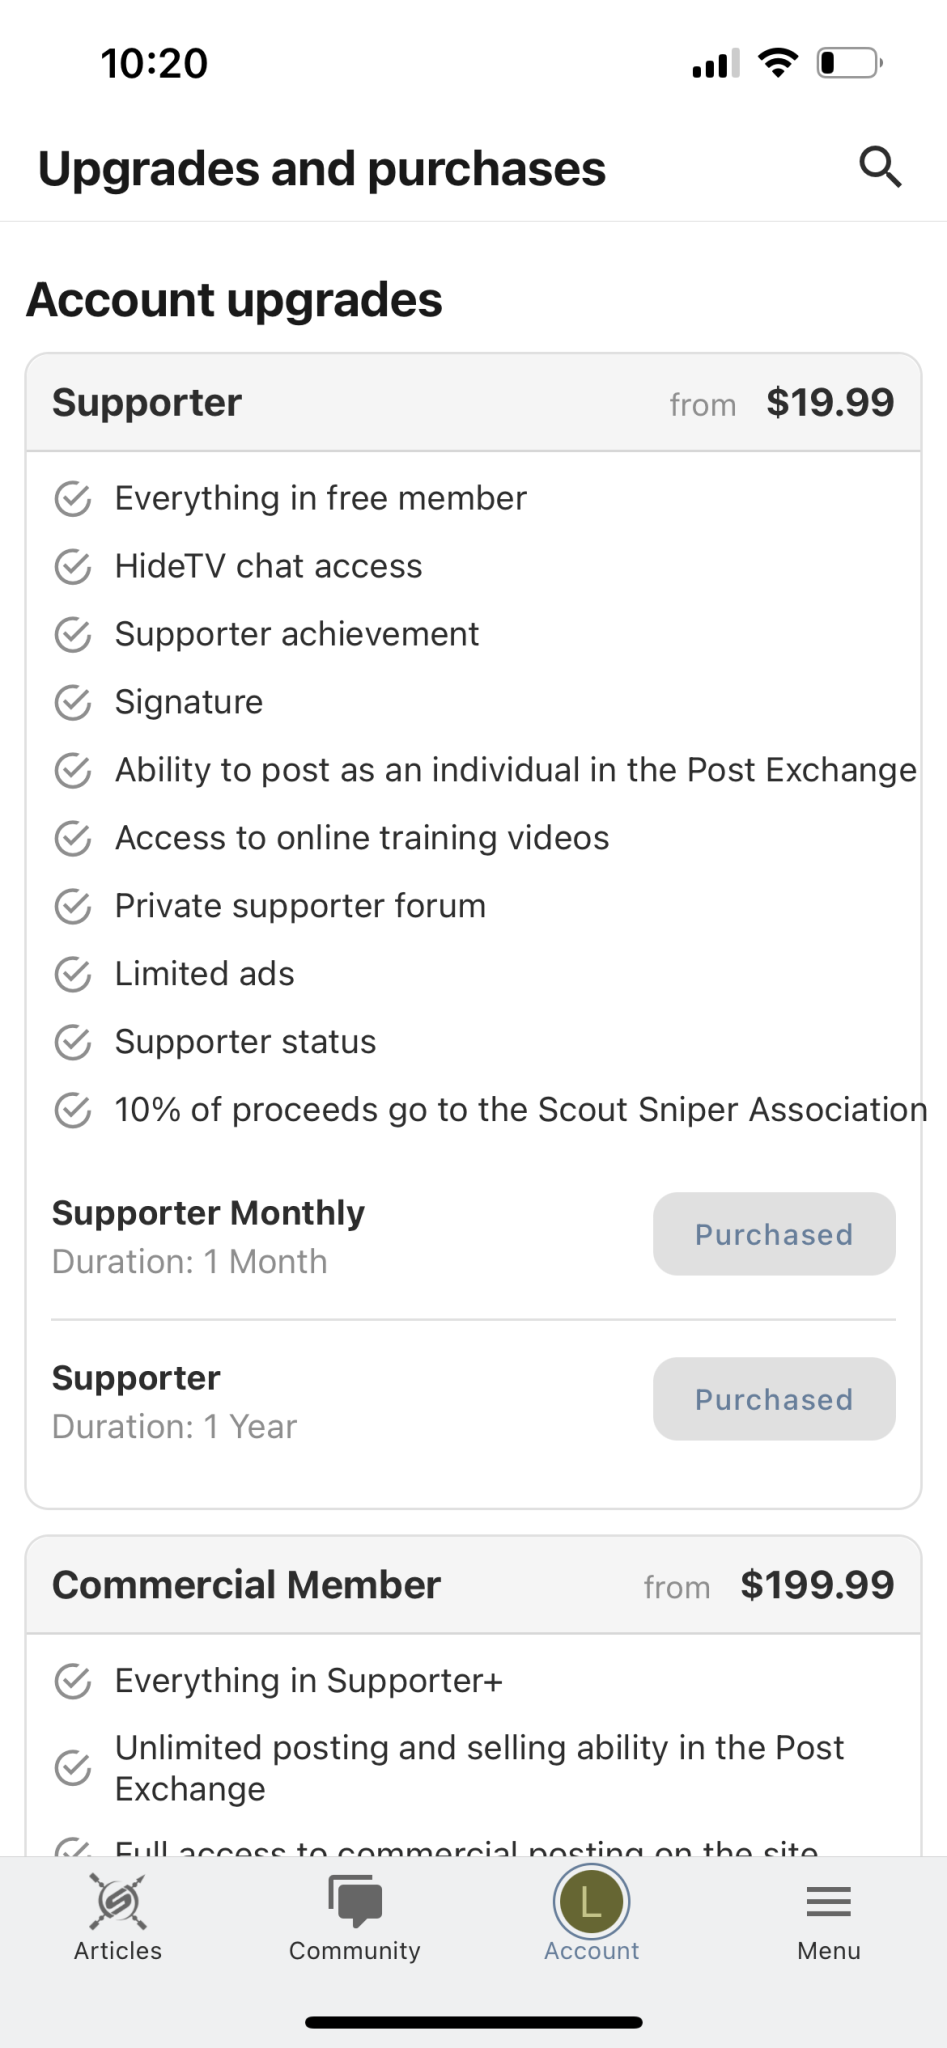The height and width of the screenshot is (2048, 947).
Task: Open the hamburger Menu icon
Action: pos(829,1901)
